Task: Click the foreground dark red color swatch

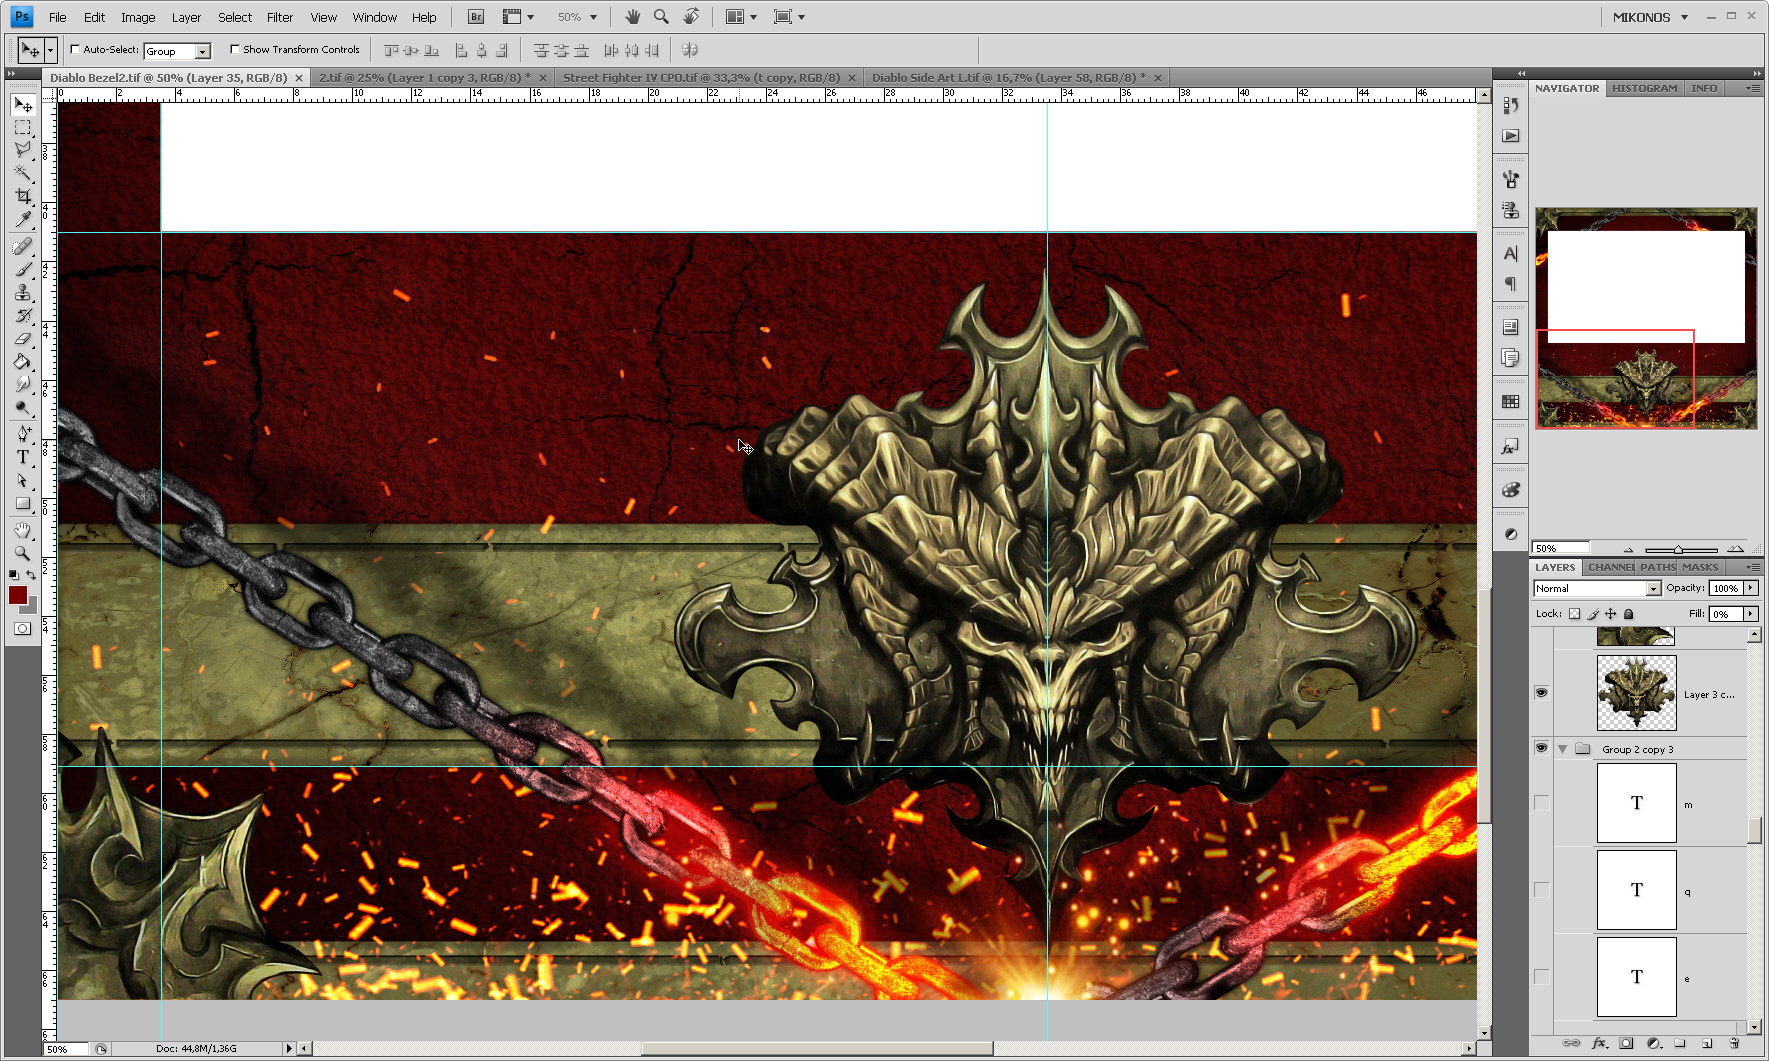Action: tap(17, 595)
